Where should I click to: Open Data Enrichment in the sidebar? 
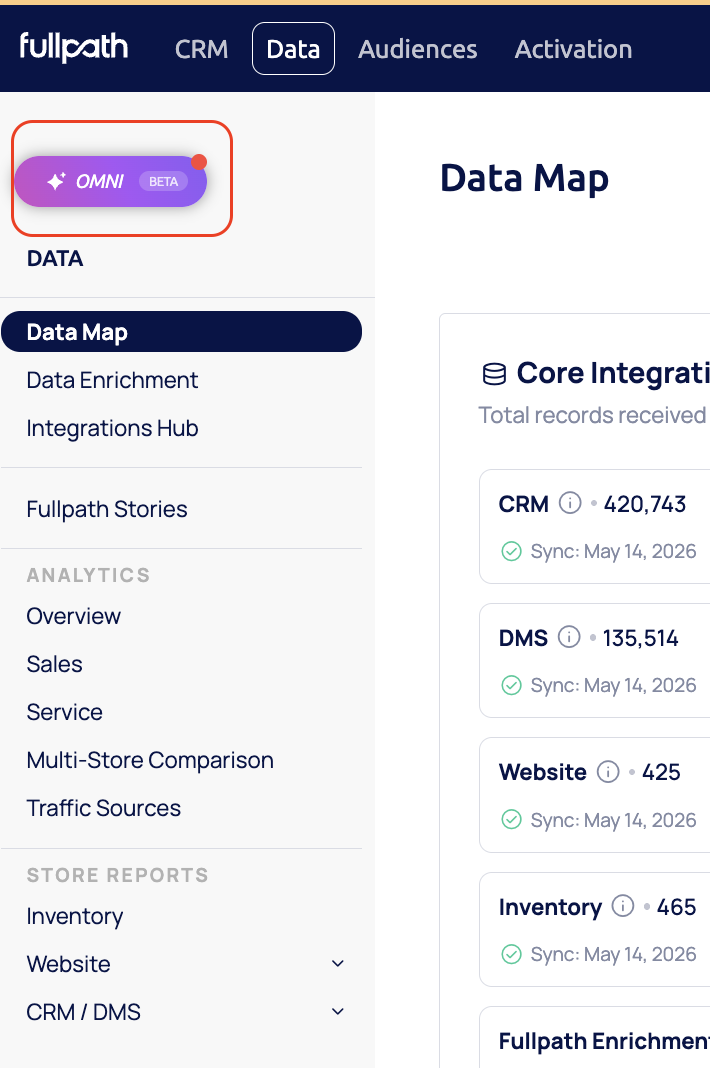(x=112, y=380)
